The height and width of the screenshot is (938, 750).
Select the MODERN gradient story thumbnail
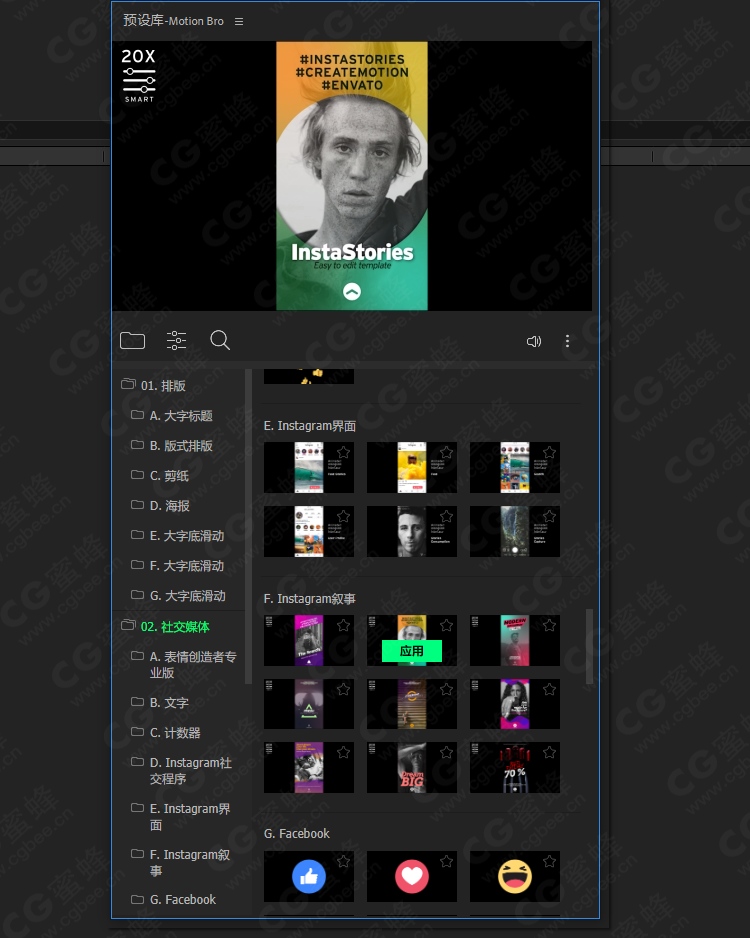coord(514,641)
